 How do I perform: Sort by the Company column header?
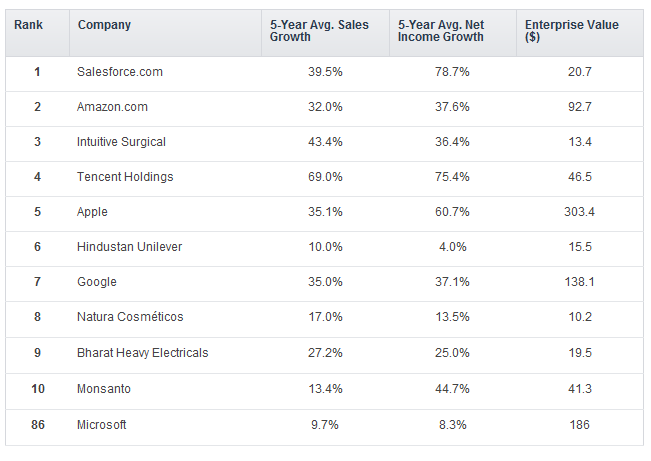coord(104,24)
